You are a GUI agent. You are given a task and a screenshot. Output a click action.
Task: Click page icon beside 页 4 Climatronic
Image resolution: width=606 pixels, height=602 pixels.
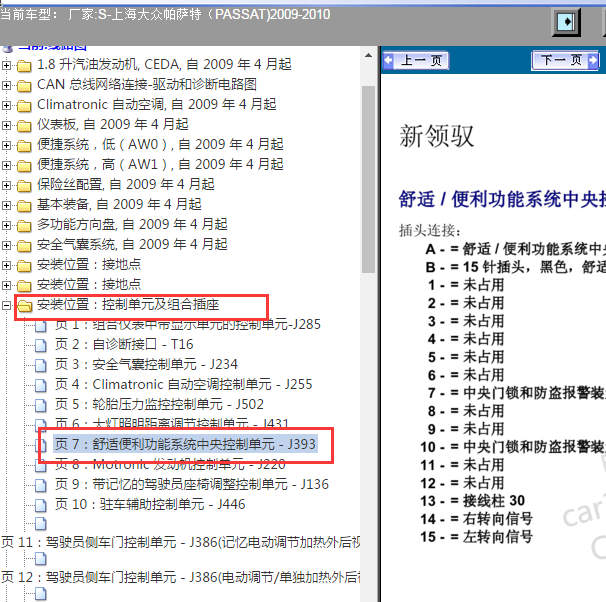41,385
